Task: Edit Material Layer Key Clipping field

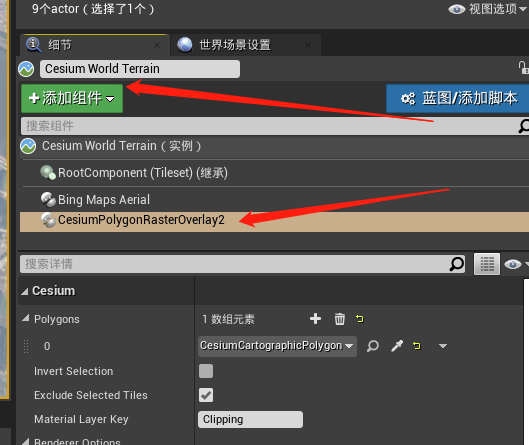Action: pyautogui.click(x=250, y=419)
